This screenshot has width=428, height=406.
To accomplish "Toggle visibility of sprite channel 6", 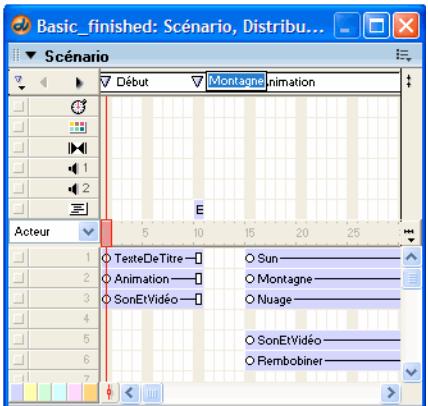I will tap(19, 359).
